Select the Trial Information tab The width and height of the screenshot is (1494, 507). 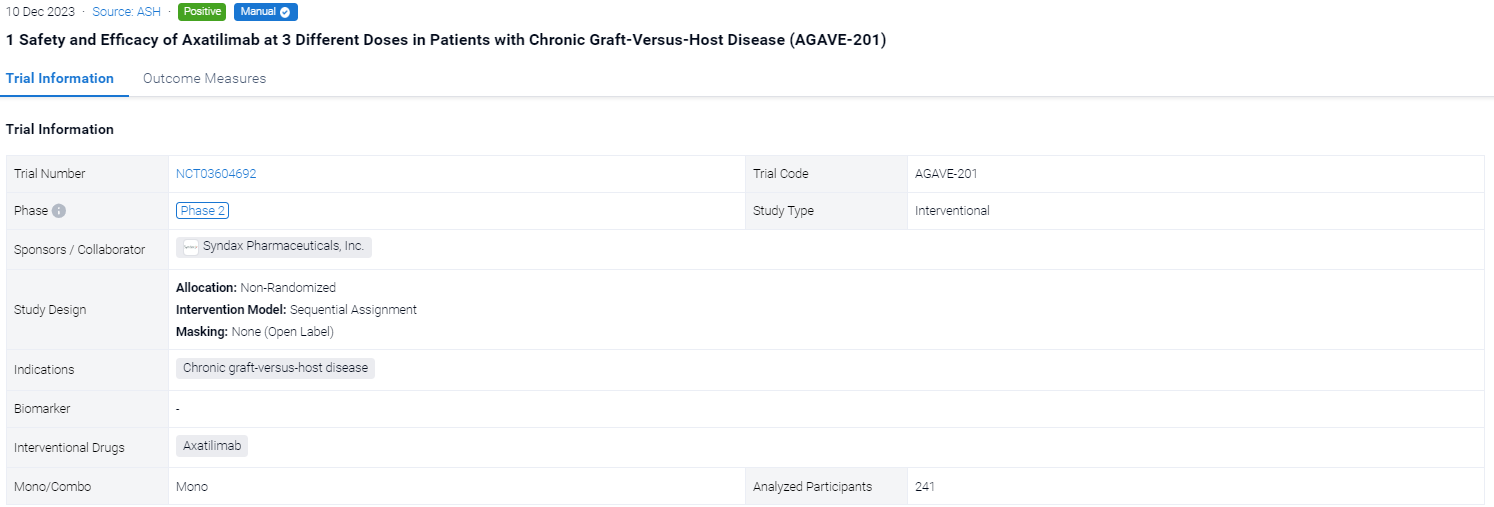[60, 78]
